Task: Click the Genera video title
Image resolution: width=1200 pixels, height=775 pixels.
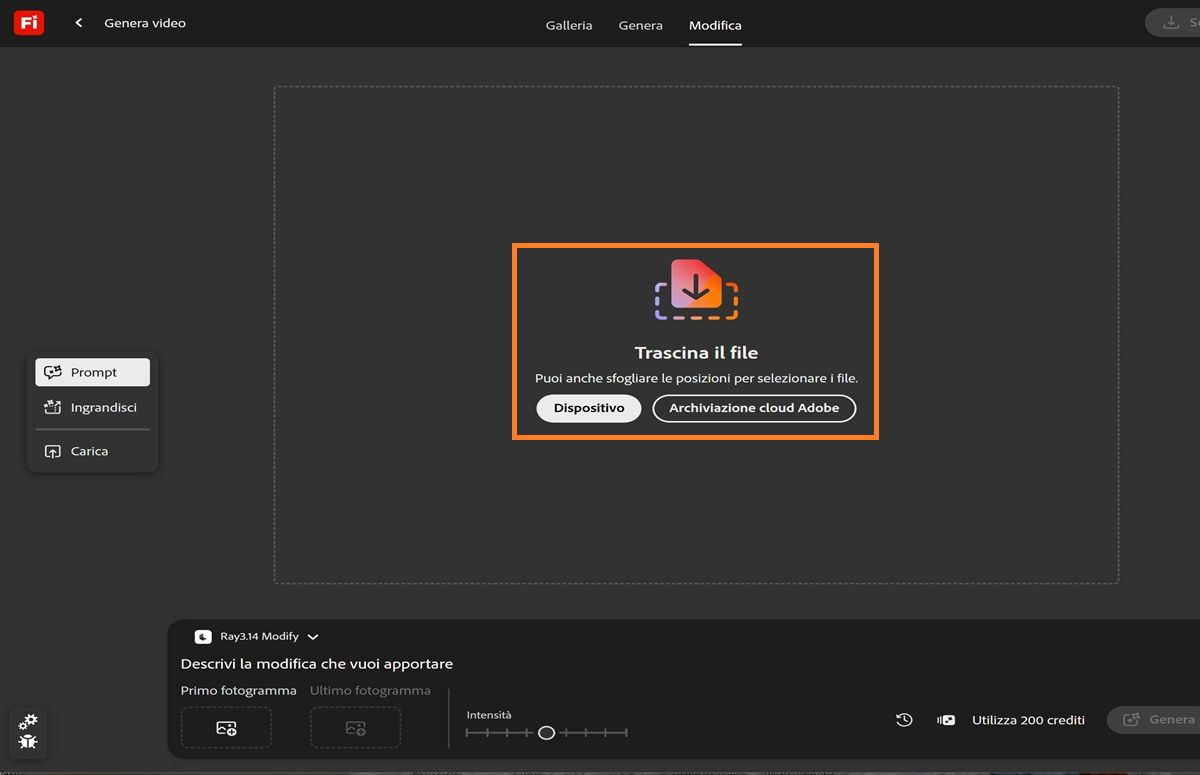Action: click(145, 23)
